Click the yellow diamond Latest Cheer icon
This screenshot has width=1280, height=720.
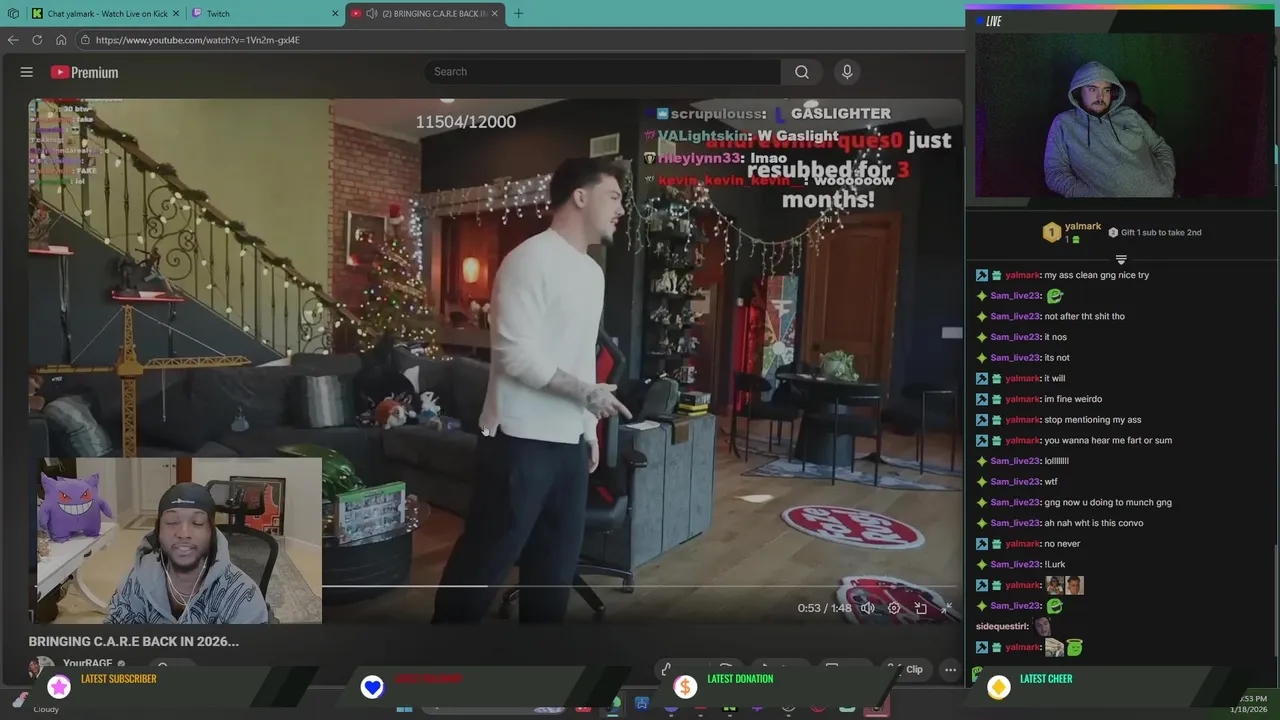(999, 686)
